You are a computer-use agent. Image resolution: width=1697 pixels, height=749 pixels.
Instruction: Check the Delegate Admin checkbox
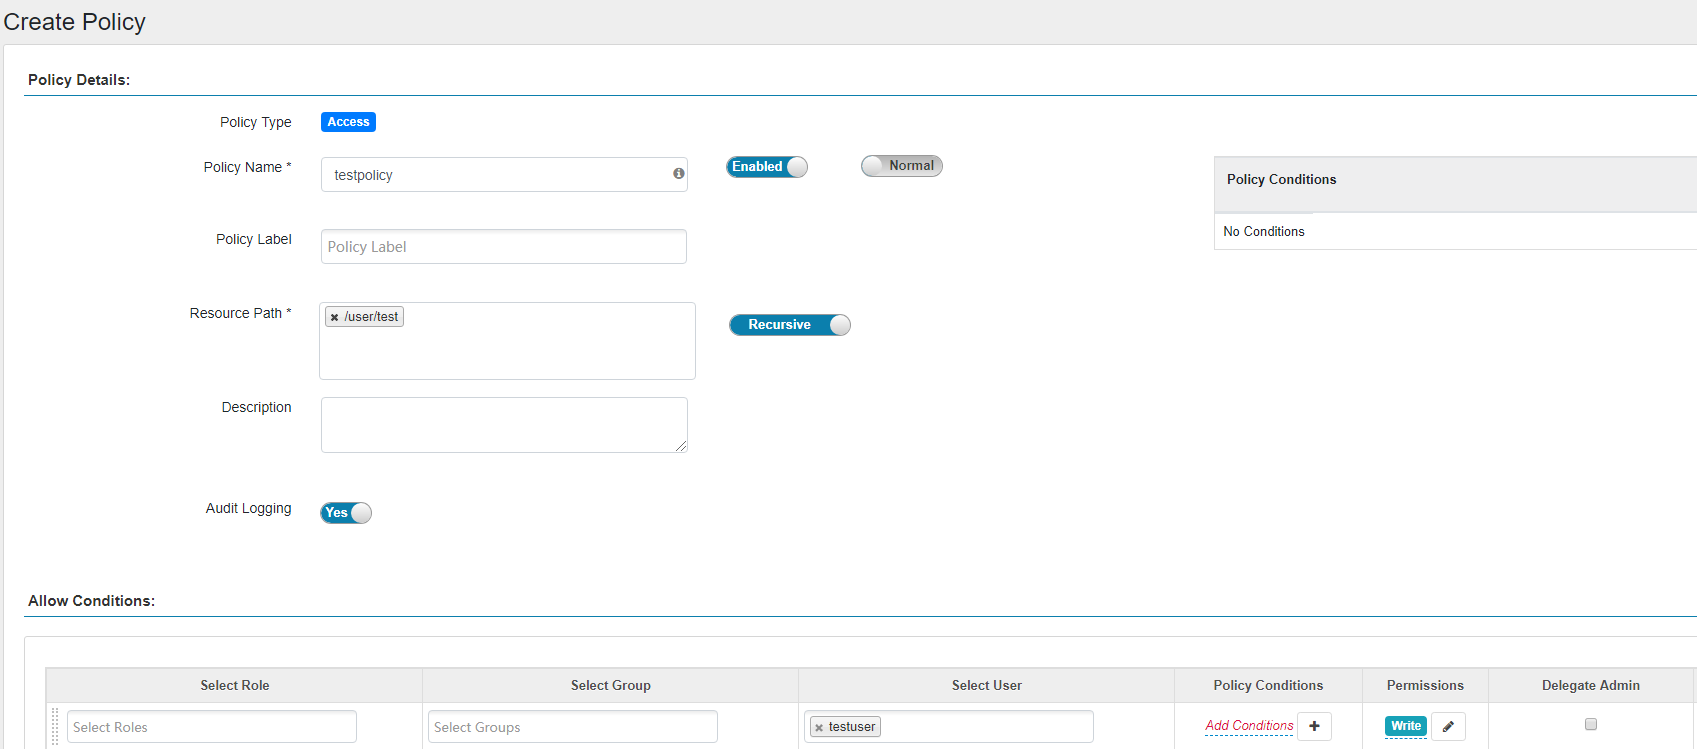click(1590, 724)
